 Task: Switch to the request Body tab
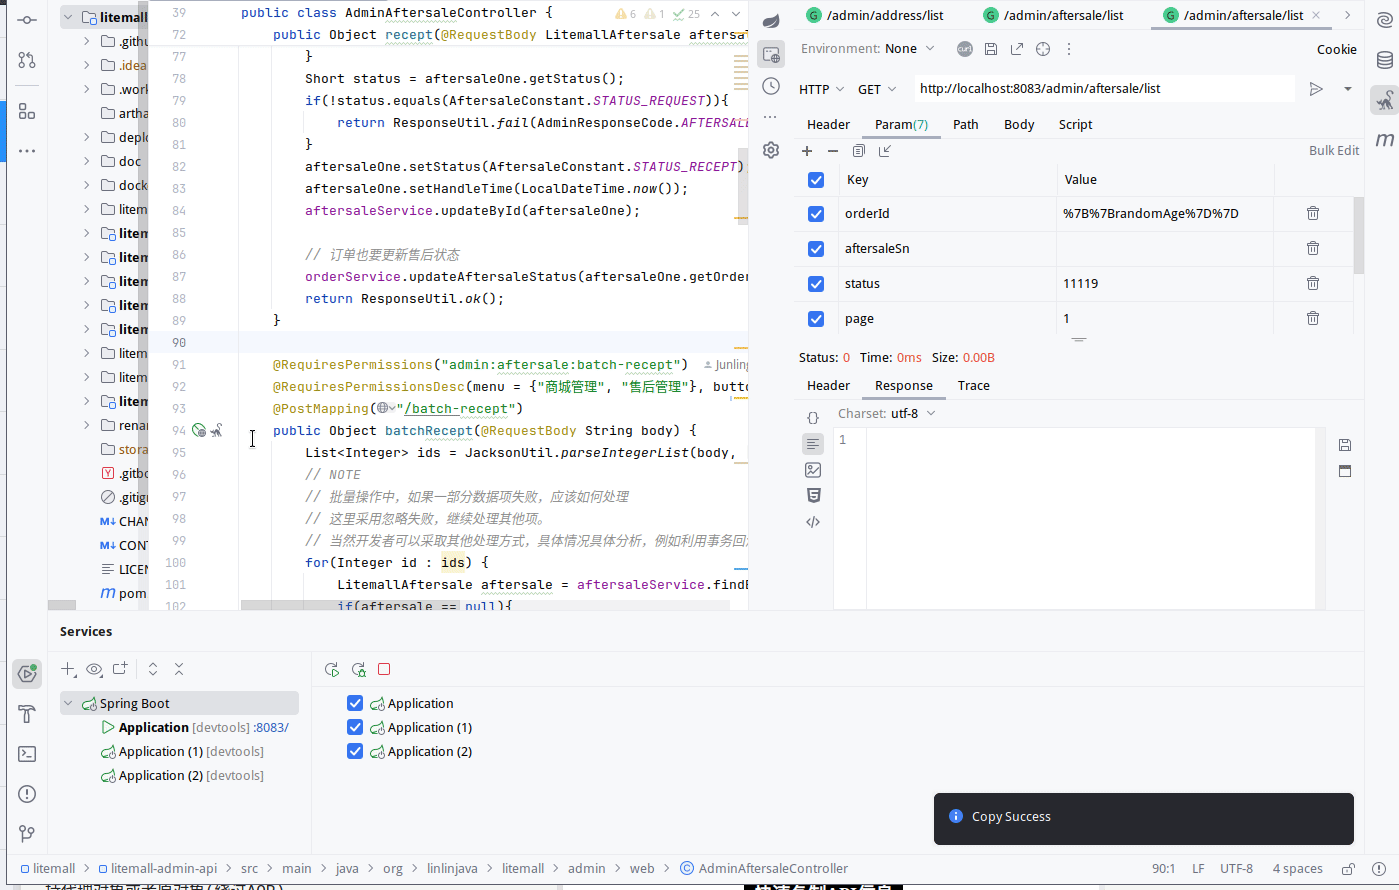coord(1019,125)
